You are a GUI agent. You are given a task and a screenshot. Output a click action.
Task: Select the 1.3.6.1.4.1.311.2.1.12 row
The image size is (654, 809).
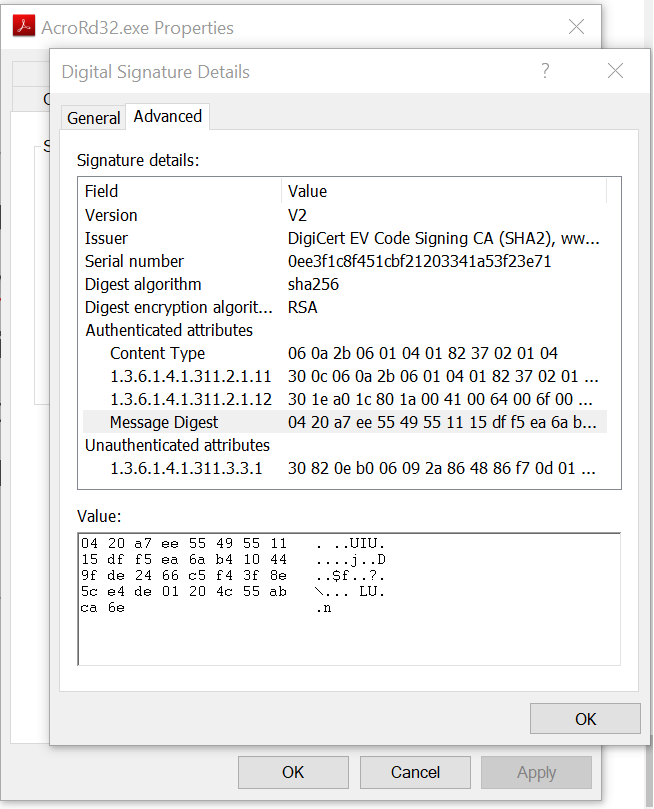(x=345, y=399)
